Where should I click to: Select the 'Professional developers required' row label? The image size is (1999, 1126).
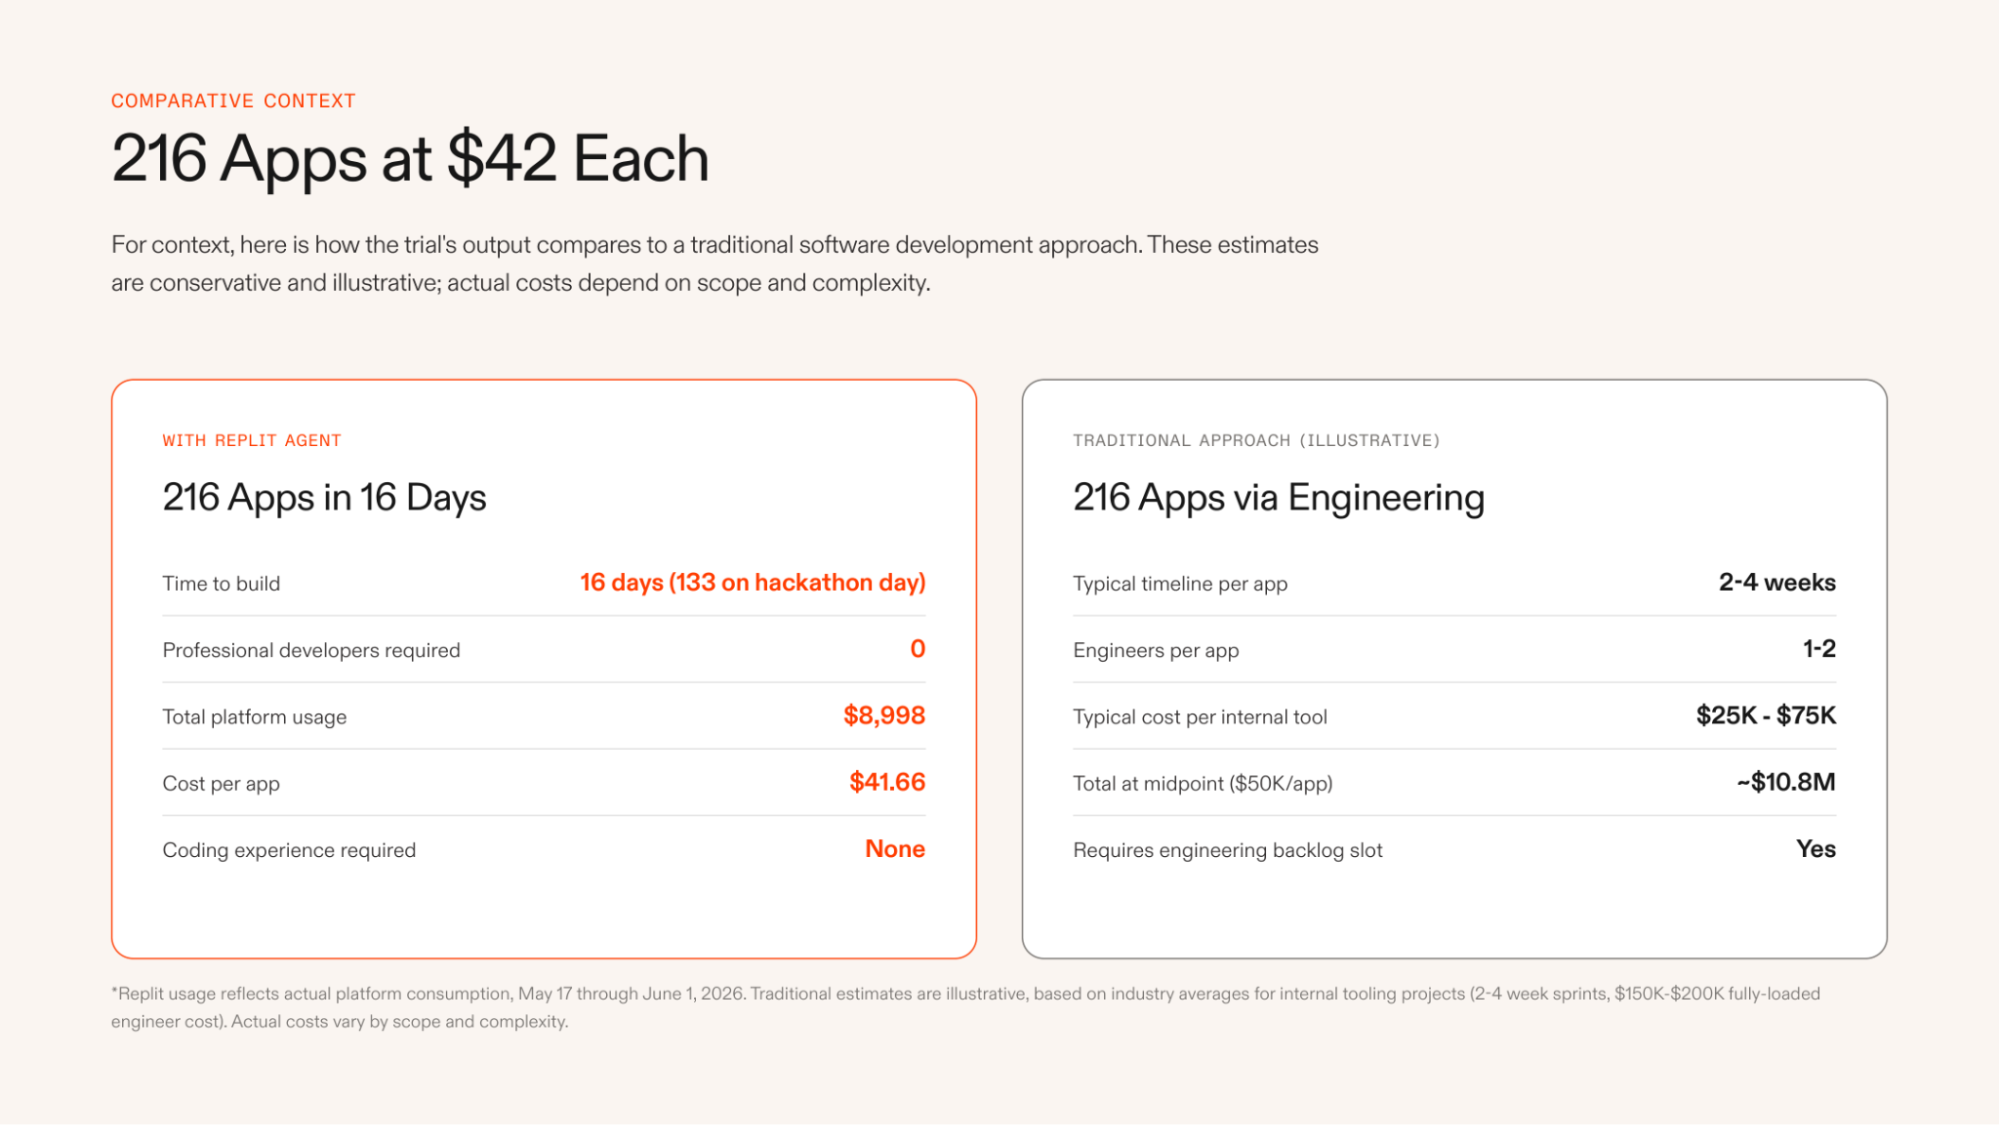point(311,650)
